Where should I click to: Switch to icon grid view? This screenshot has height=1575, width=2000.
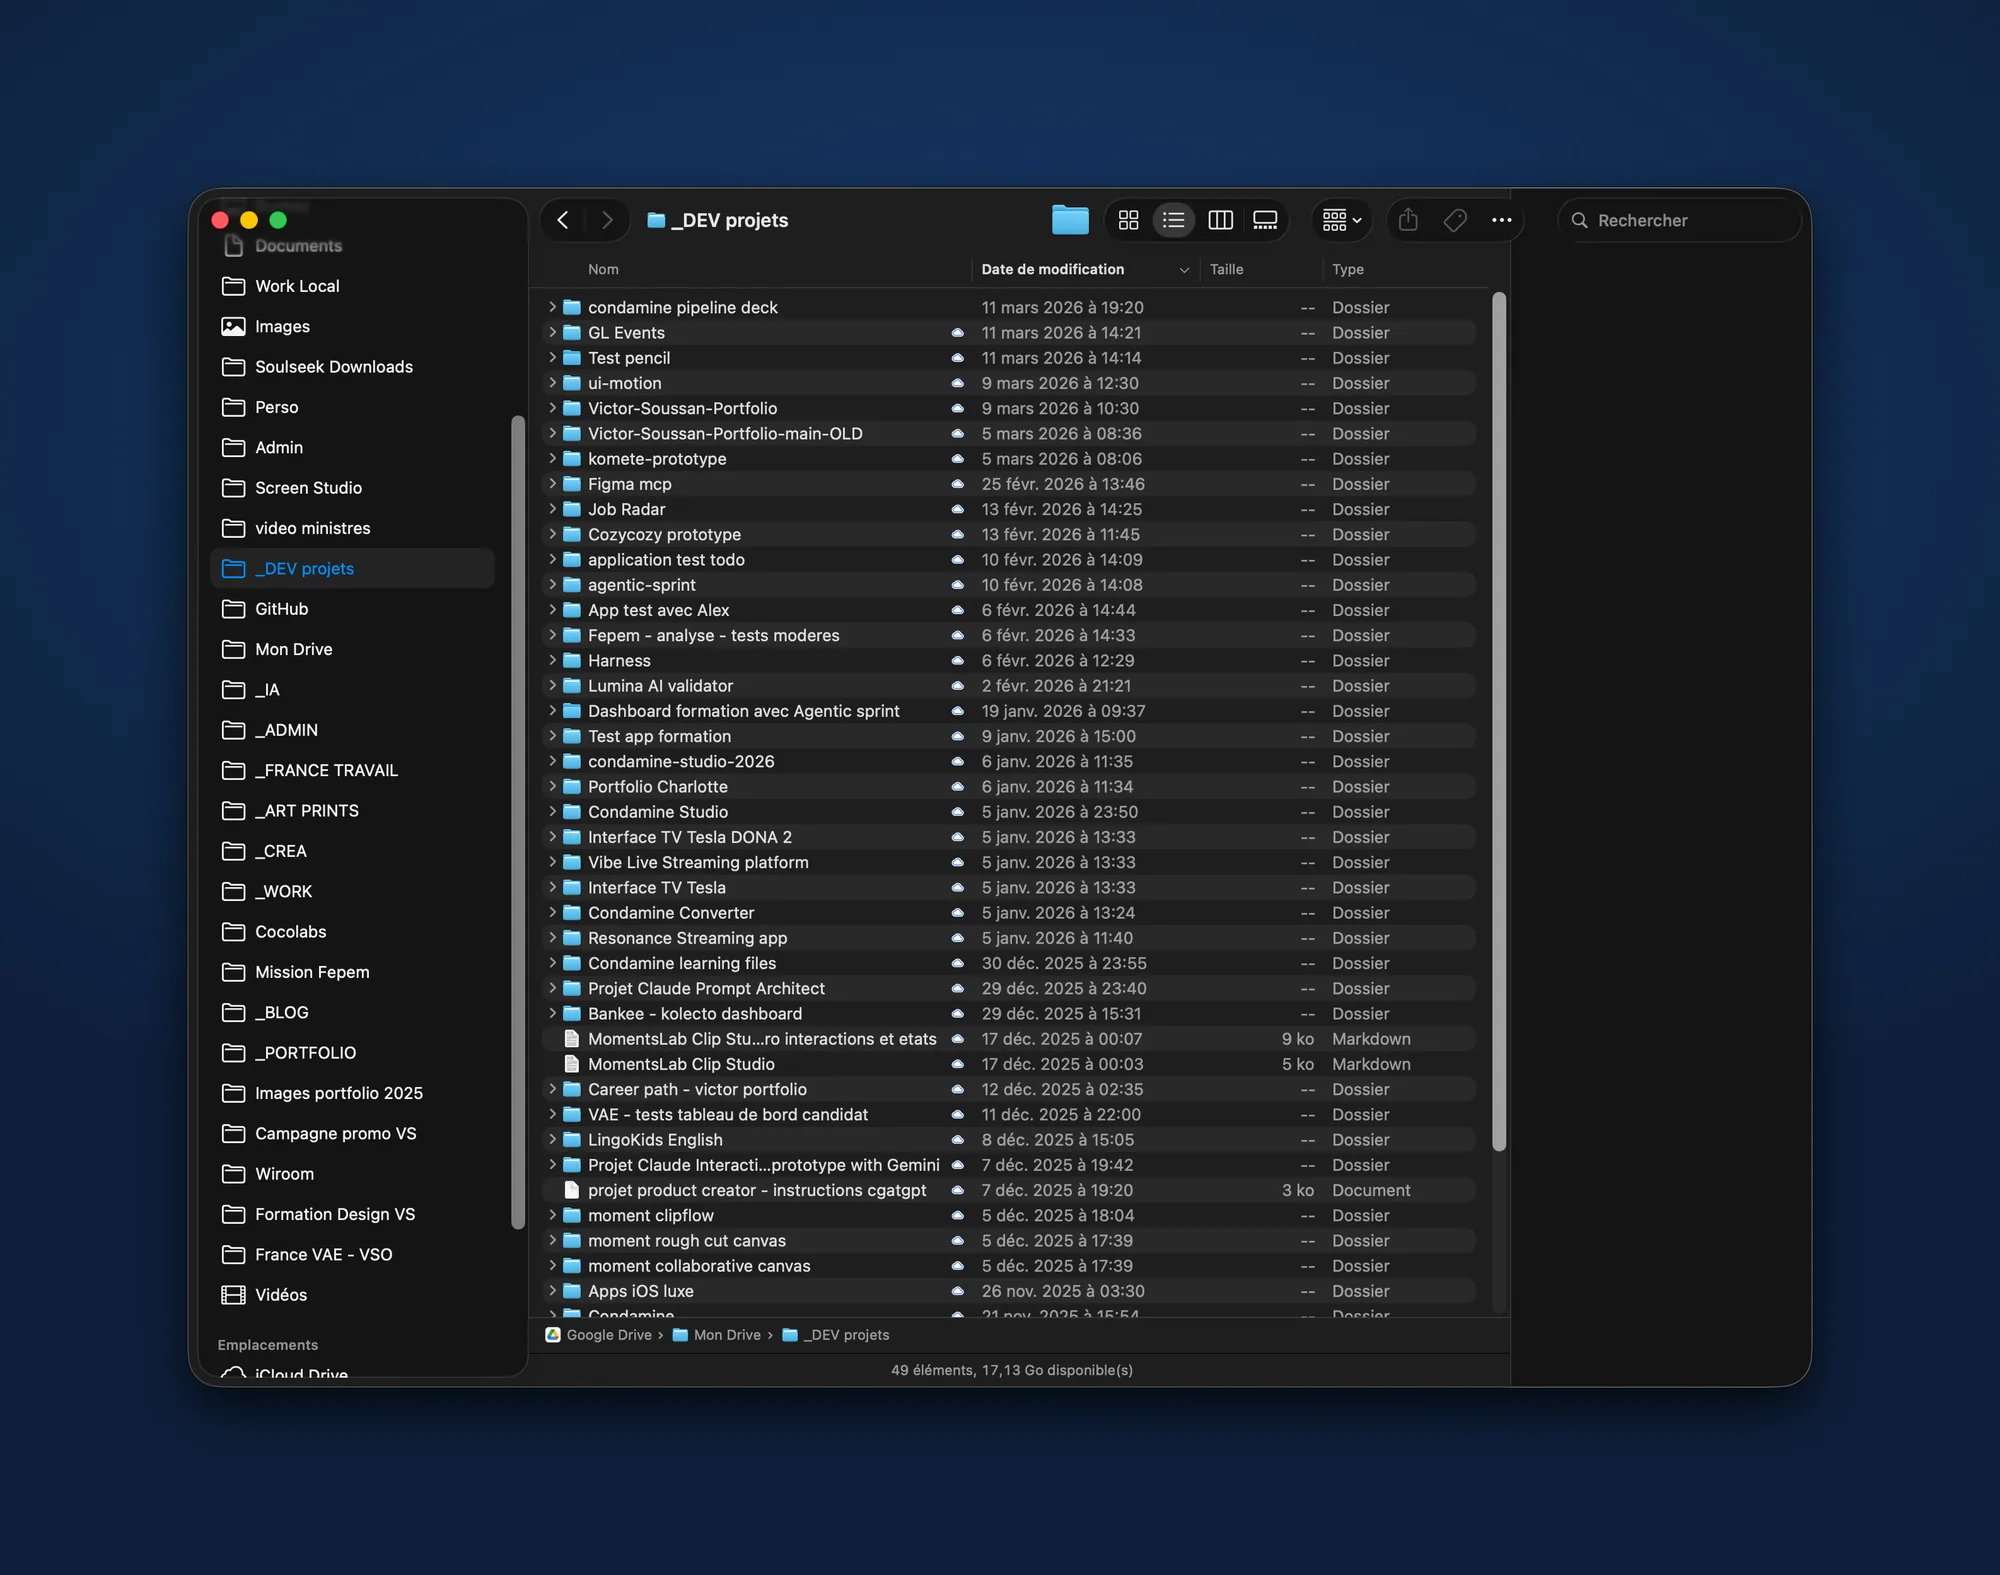point(1128,220)
